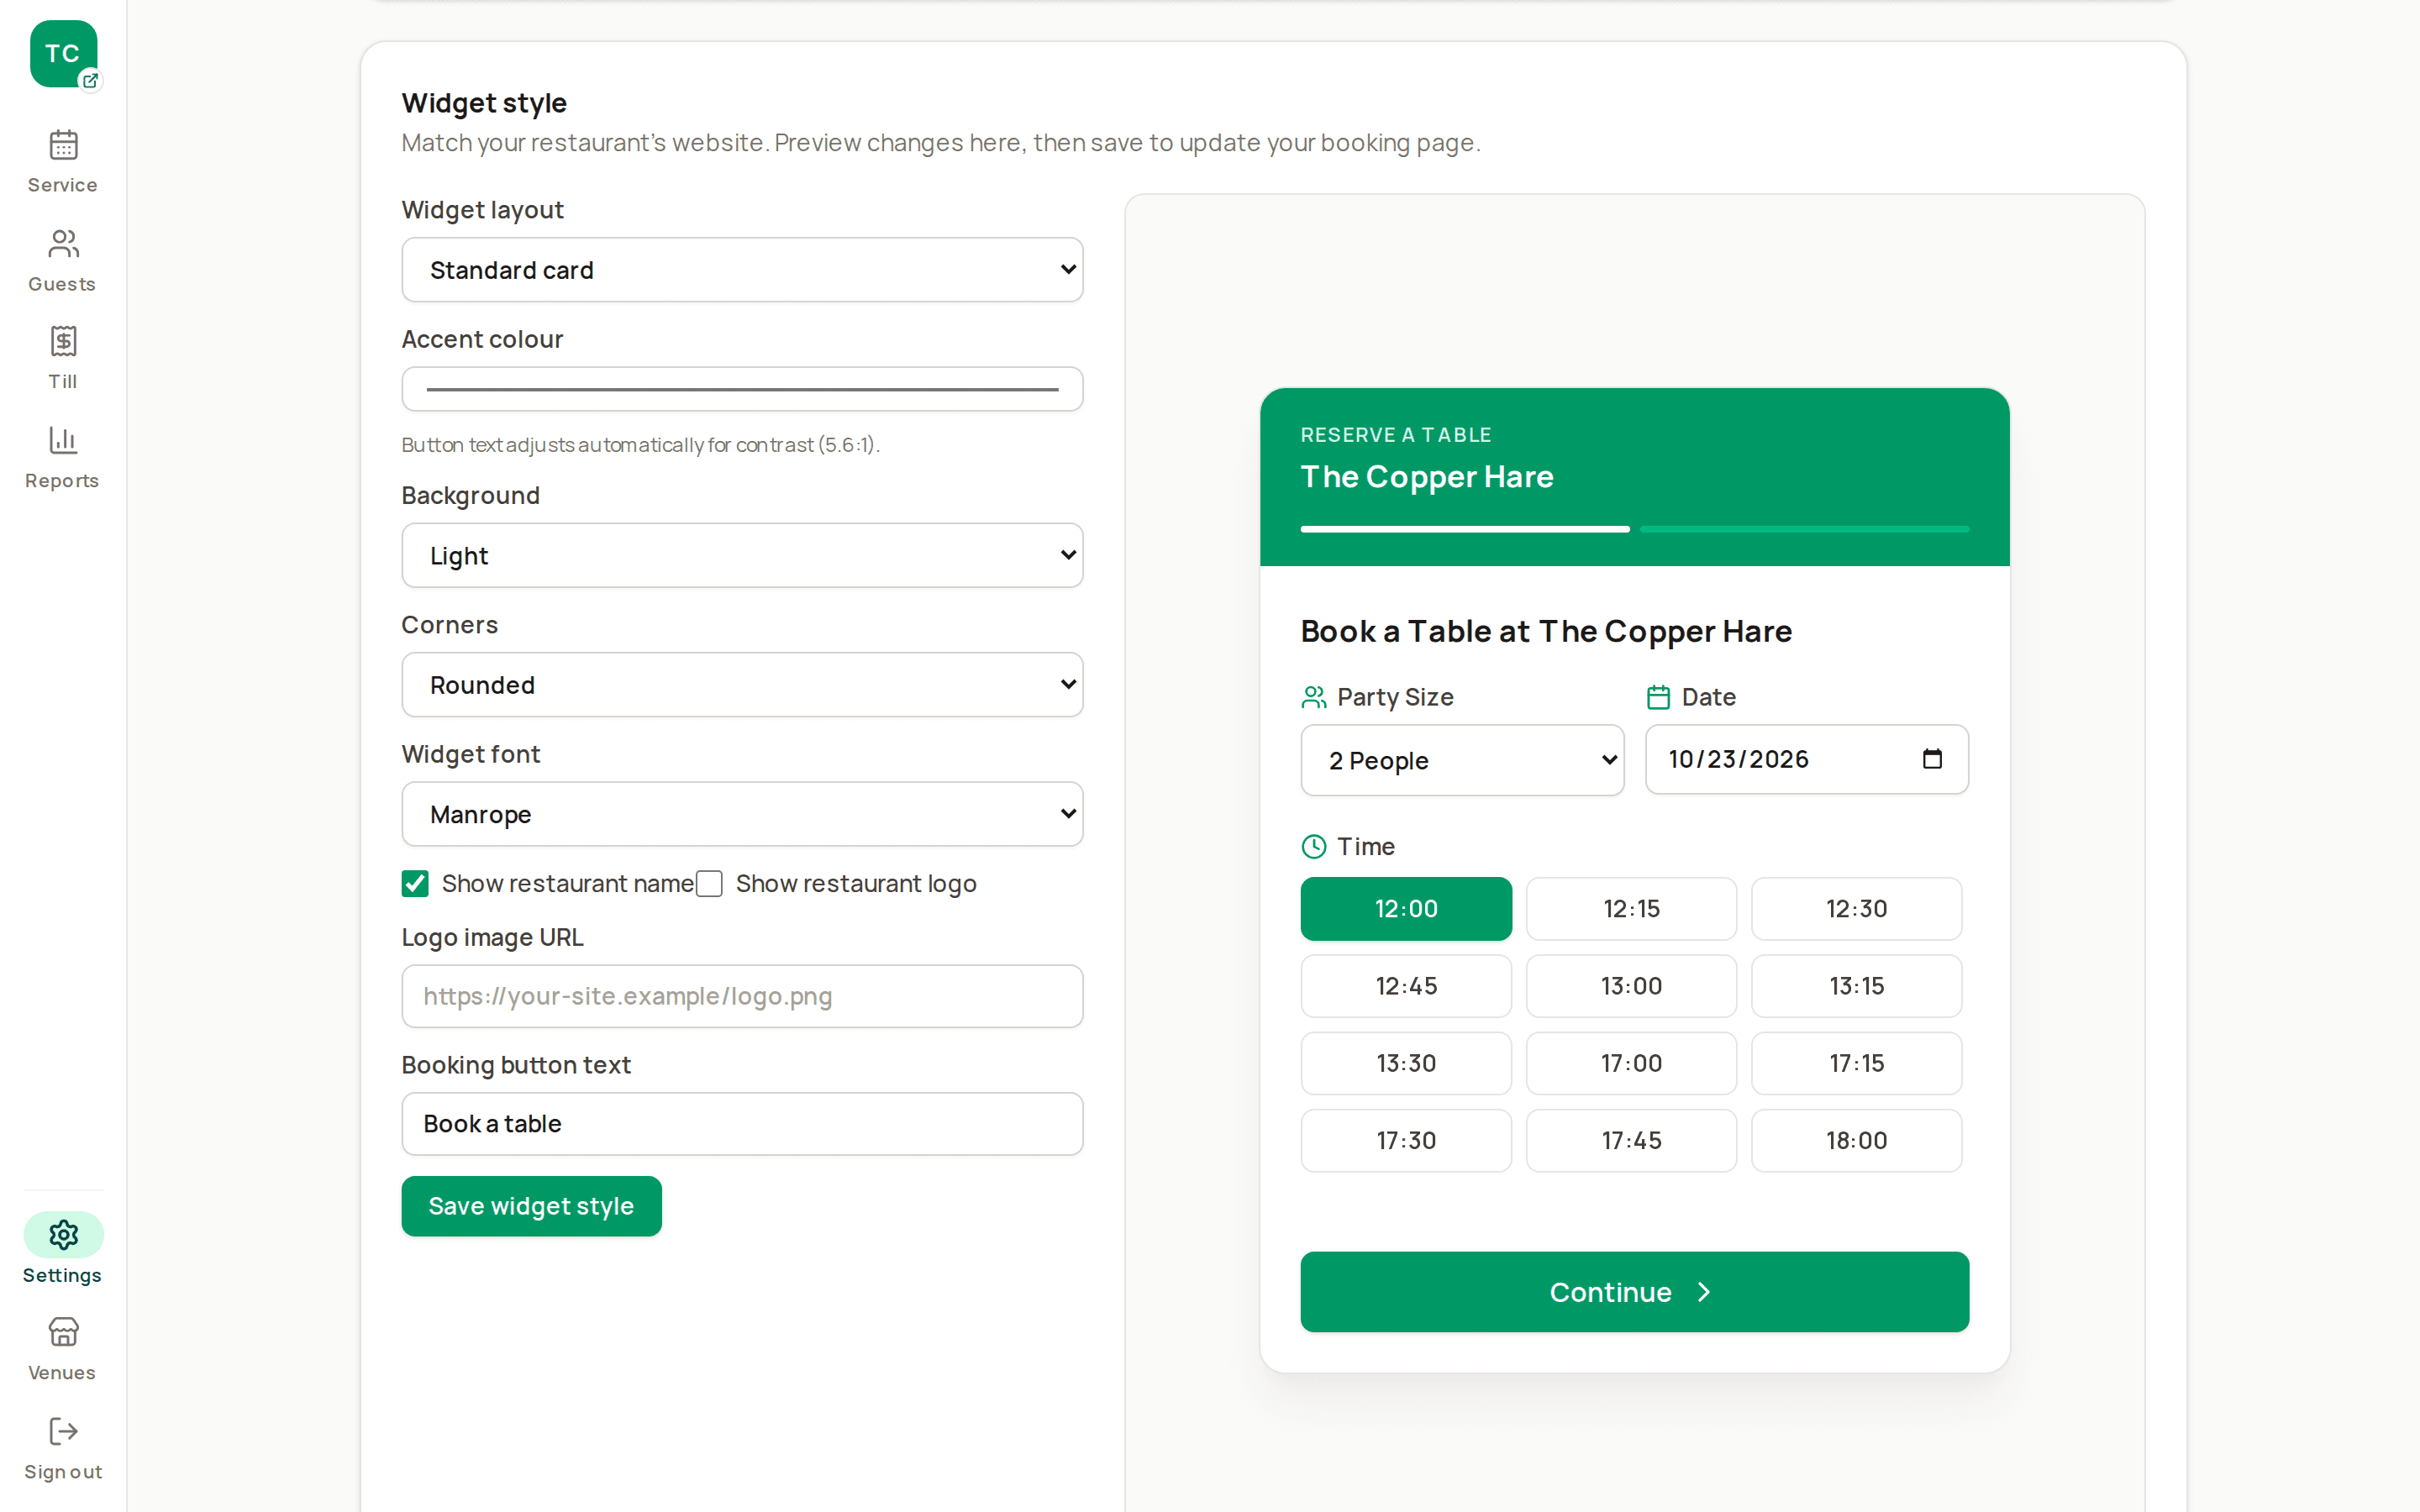The width and height of the screenshot is (2420, 1512).
Task: Select the 18:00 time slot
Action: pyautogui.click(x=1856, y=1141)
